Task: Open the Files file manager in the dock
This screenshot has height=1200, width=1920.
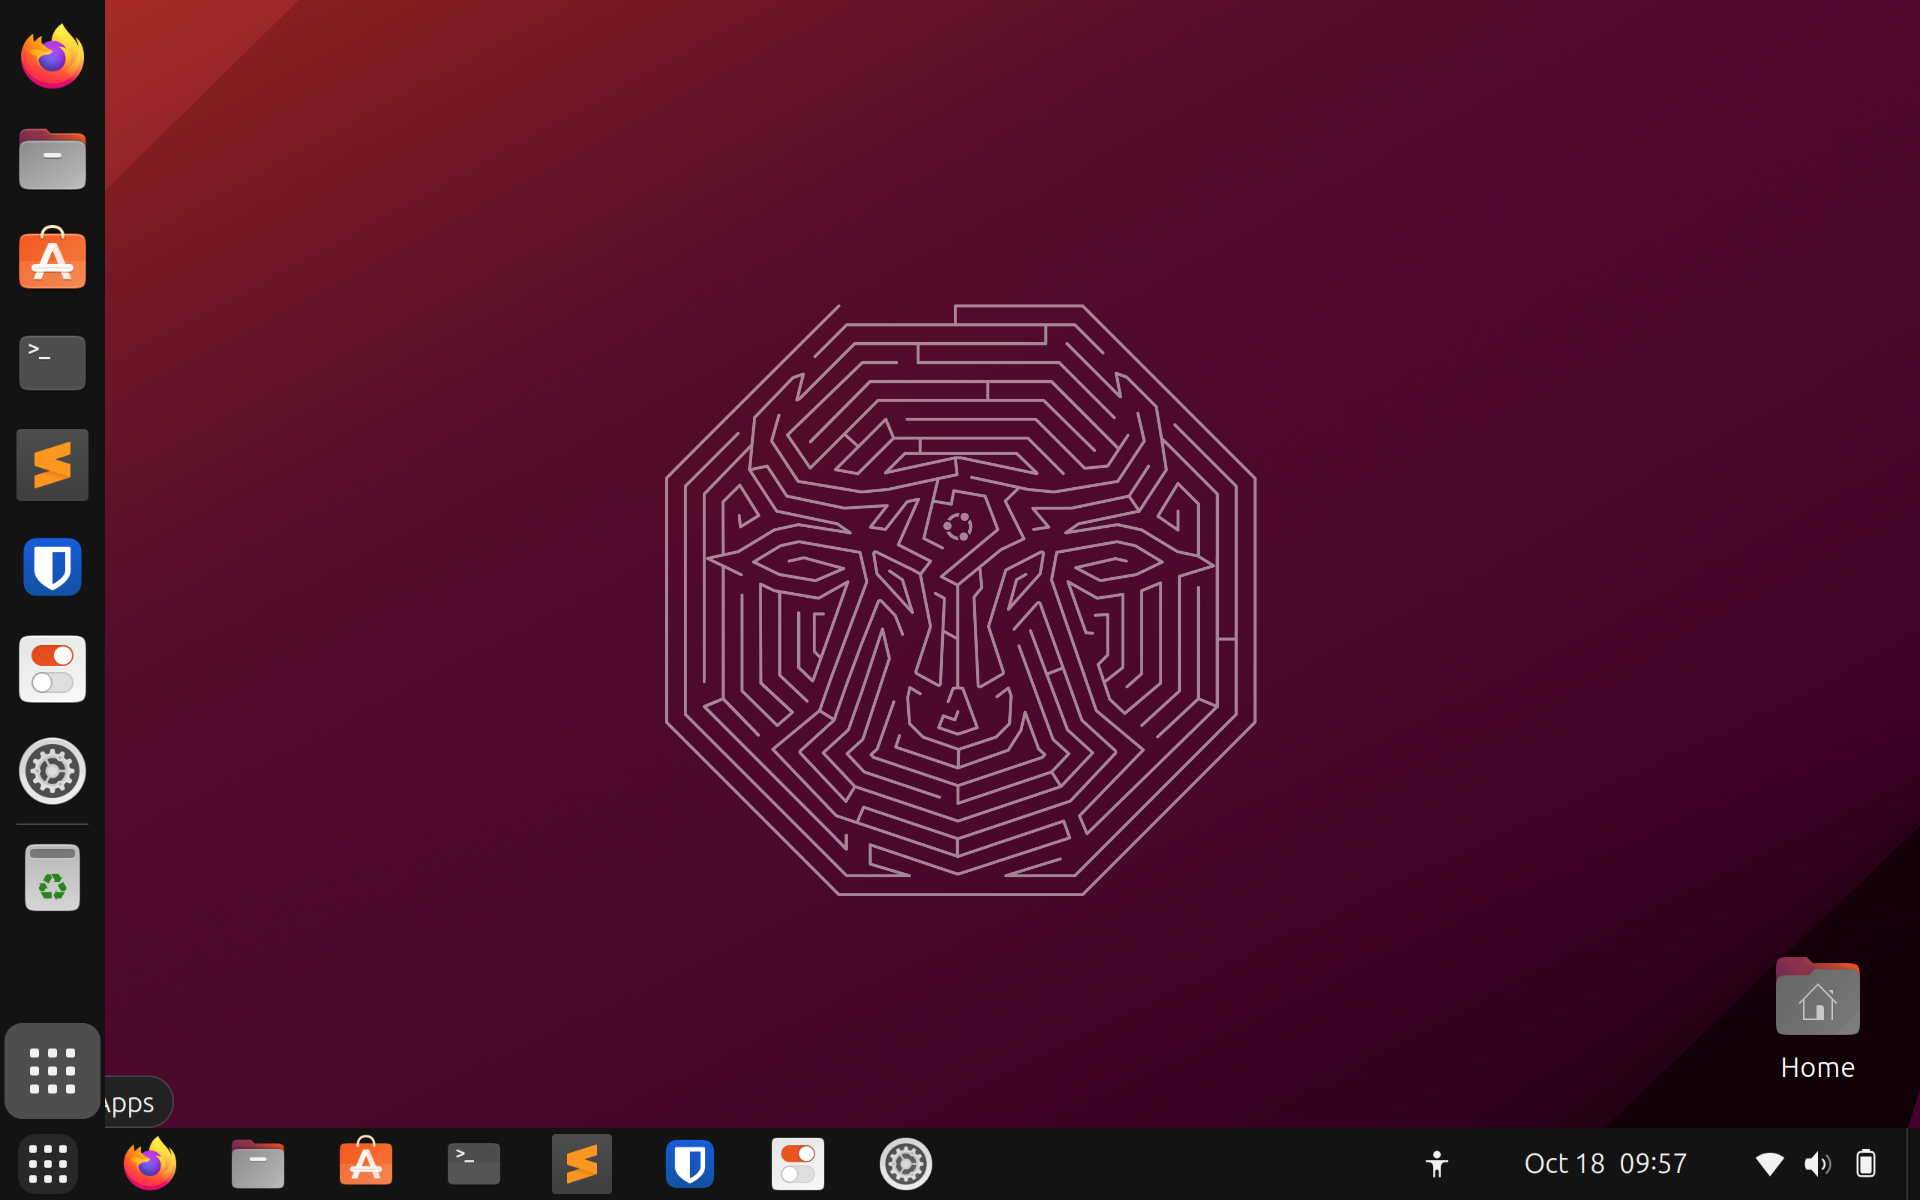Action: pyautogui.click(x=52, y=159)
